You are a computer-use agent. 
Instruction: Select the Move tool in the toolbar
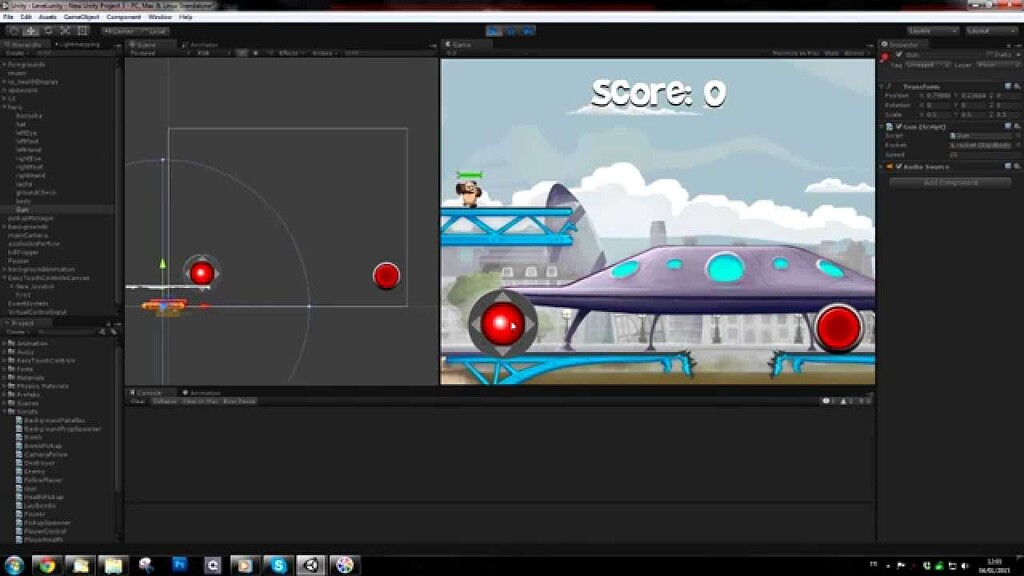pyautogui.click(x=31, y=31)
